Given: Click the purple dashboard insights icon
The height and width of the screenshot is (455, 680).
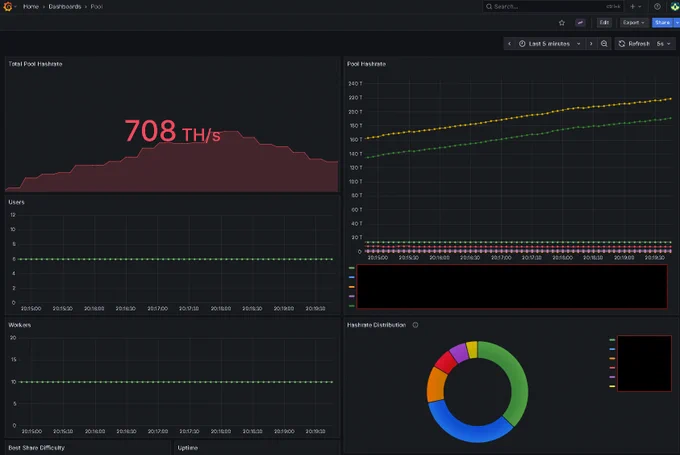Looking at the screenshot, I should [x=580, y=23].
